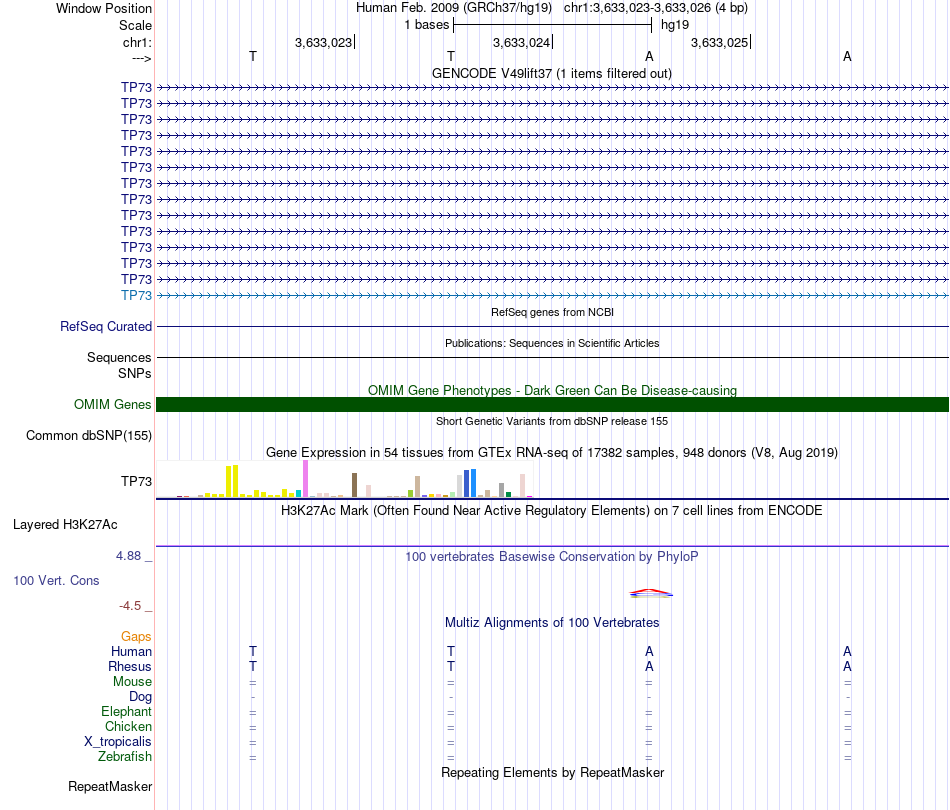The height and width of the screenshot is (810, 950).
Task: Click the Window Position track label
Action: point(104,8)
